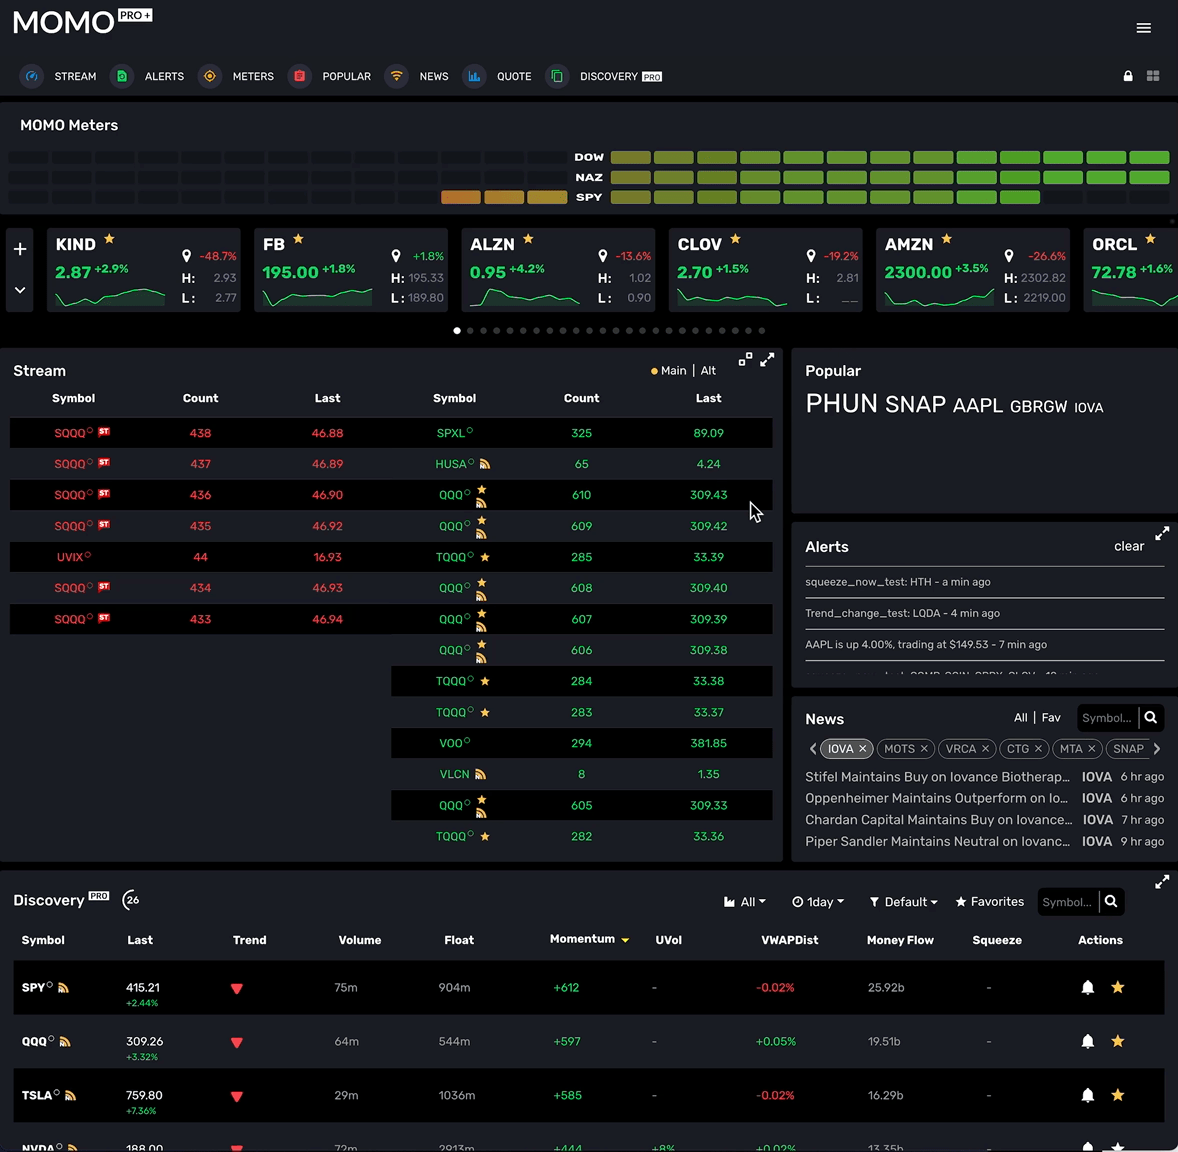Click the location pin on AMZN card
1178x1152 pixels.
[1009, 256]
